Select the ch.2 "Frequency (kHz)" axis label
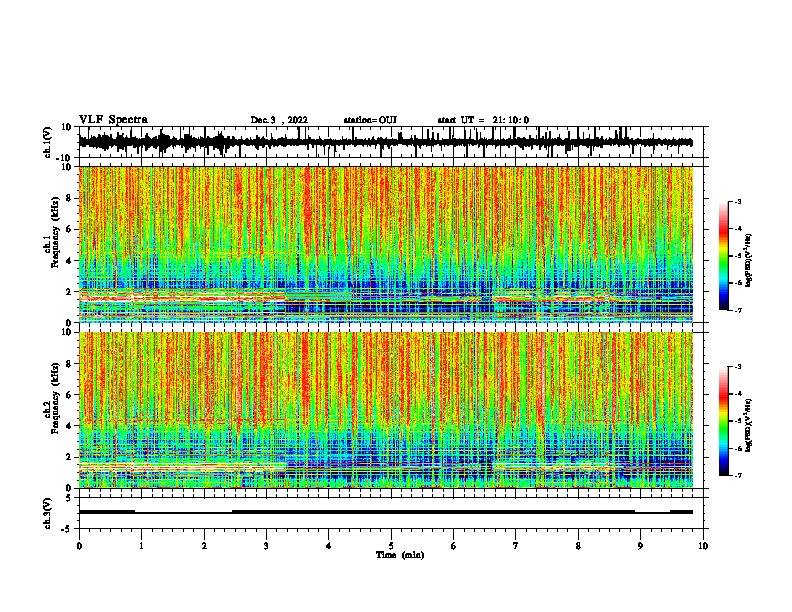The width and height of the screenshot is (792, 612). coord(55,398)
